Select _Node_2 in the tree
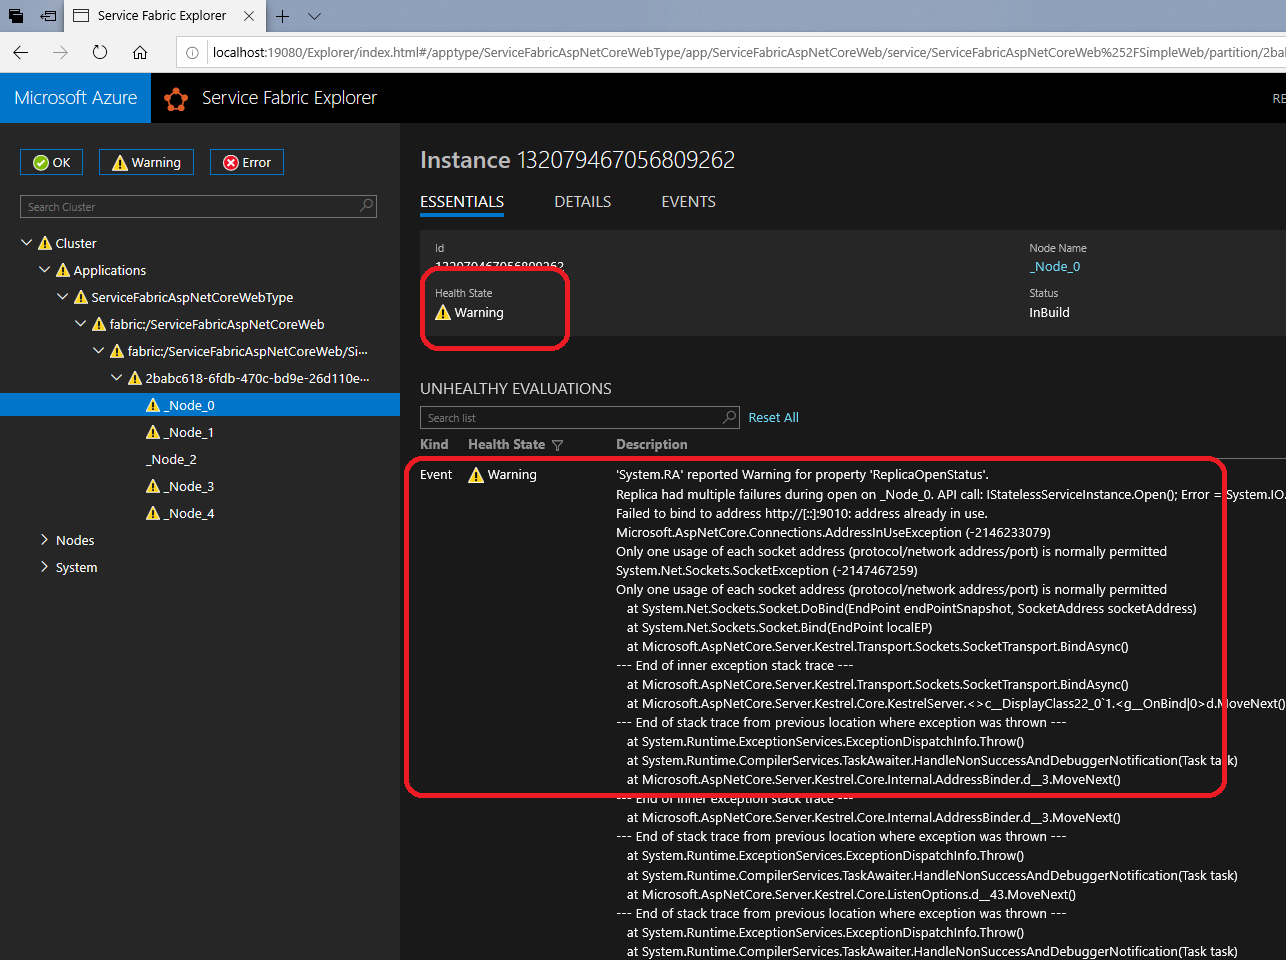 [171, 459]
